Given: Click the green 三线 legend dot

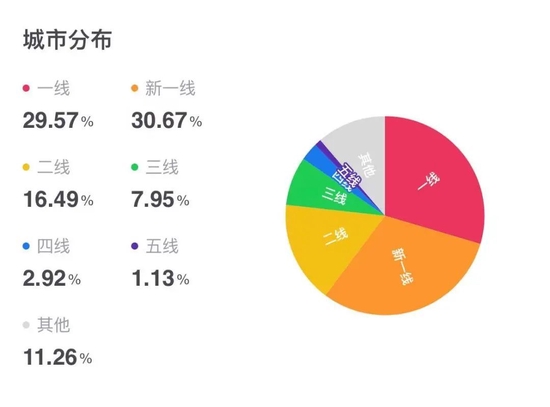Looking at the screenshot, I should pos(135,167).
